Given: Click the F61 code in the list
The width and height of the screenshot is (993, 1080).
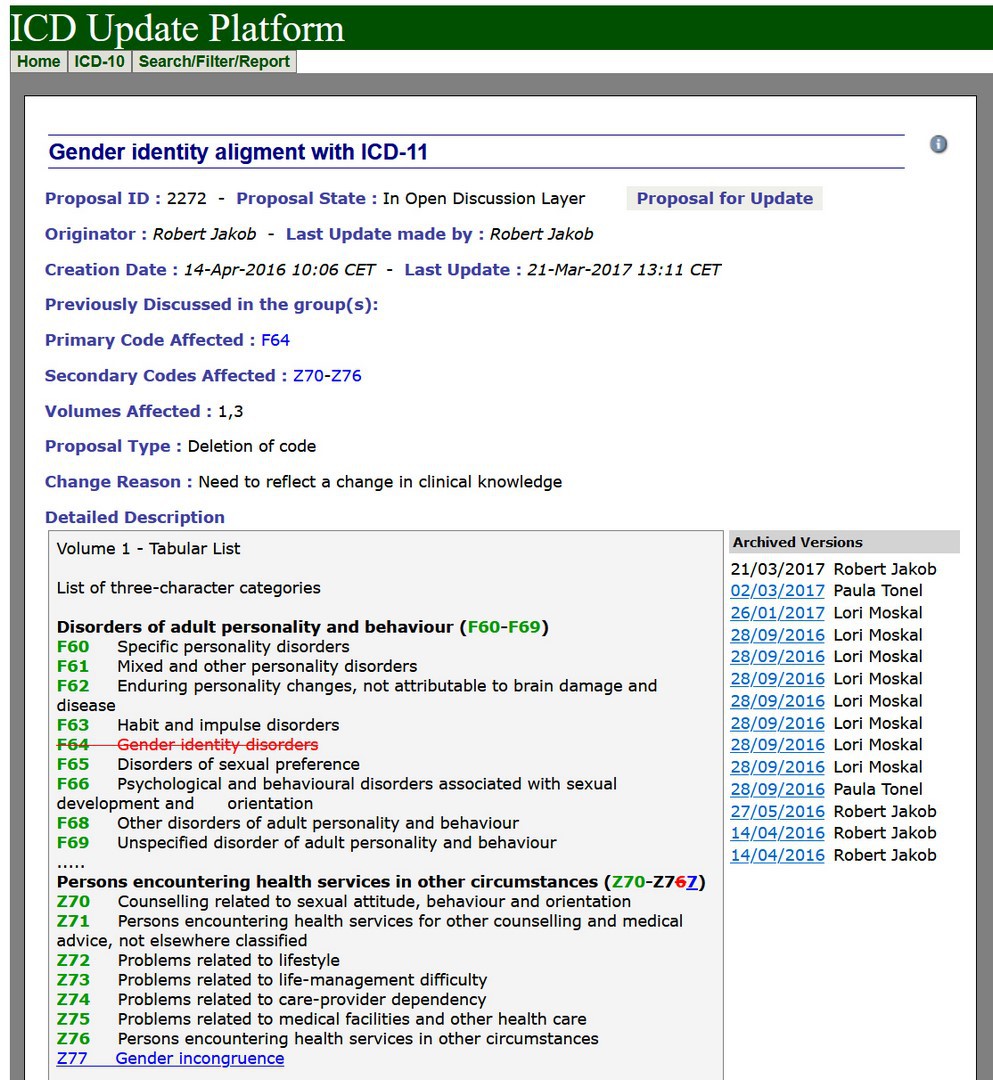Looking at the screenshot, I should click(x=73, y=666).
